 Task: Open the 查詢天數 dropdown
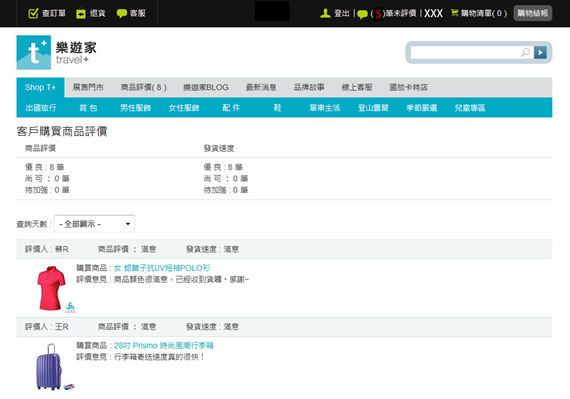(95, 223)
